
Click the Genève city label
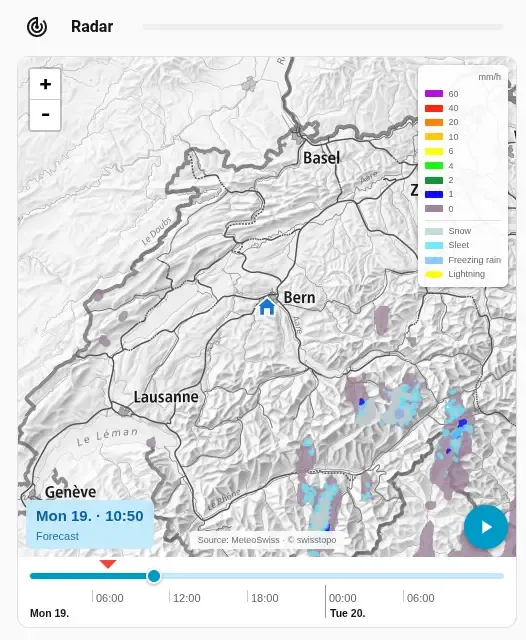point(71,492)
